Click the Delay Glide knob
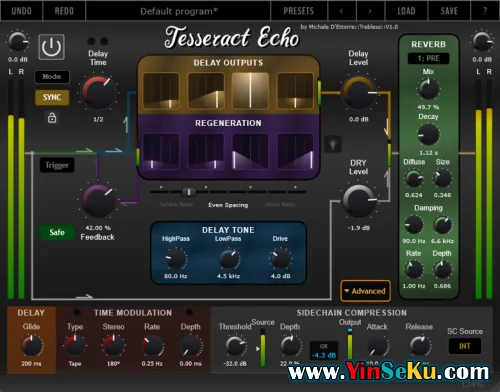The width and height of the screenshot is (500, 392). pyautogui.click(x=32, y=346)
